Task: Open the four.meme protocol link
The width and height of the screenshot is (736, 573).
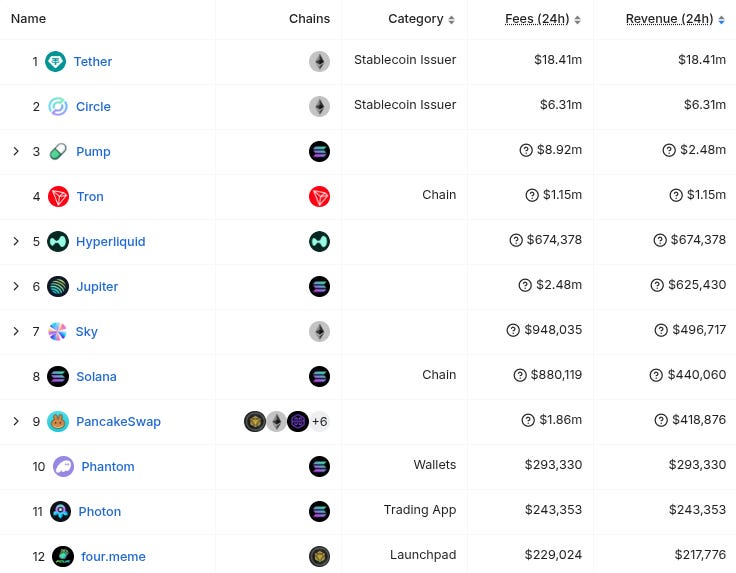Action: pos(114,557)
